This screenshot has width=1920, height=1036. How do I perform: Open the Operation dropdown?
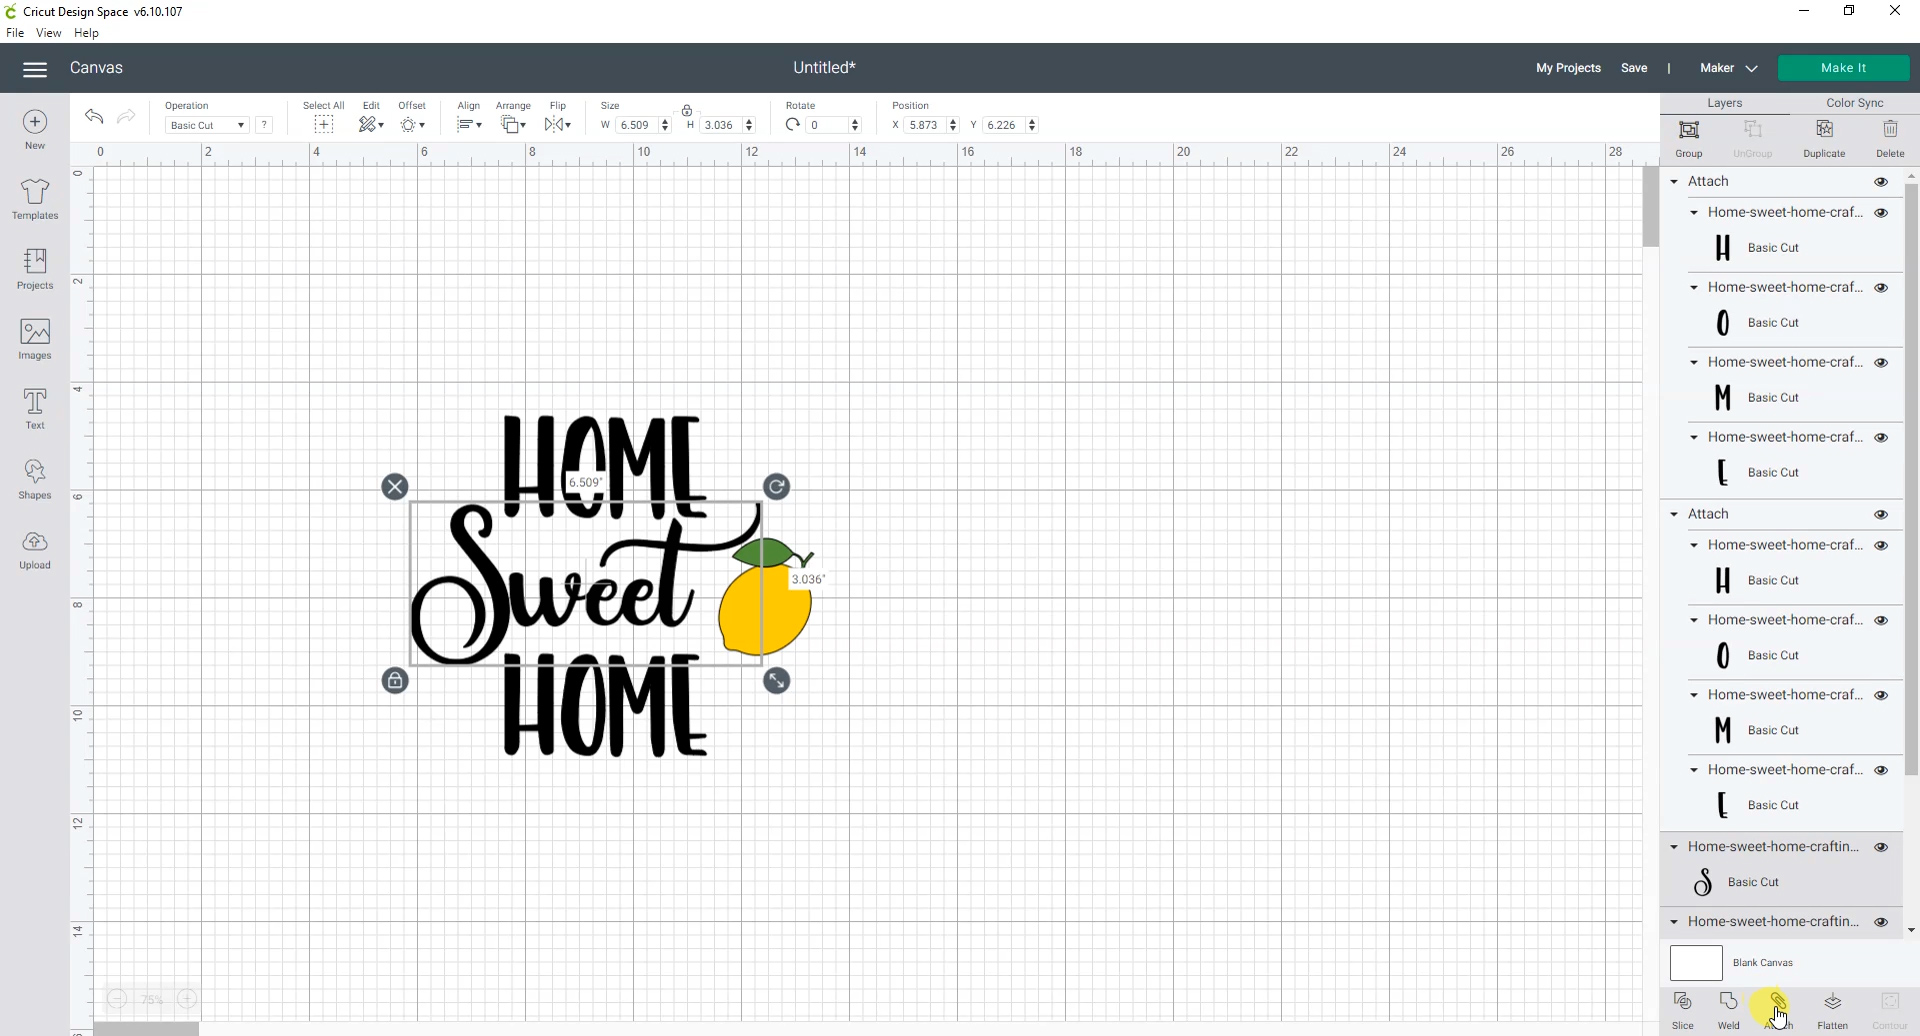[x=206, y=125]
